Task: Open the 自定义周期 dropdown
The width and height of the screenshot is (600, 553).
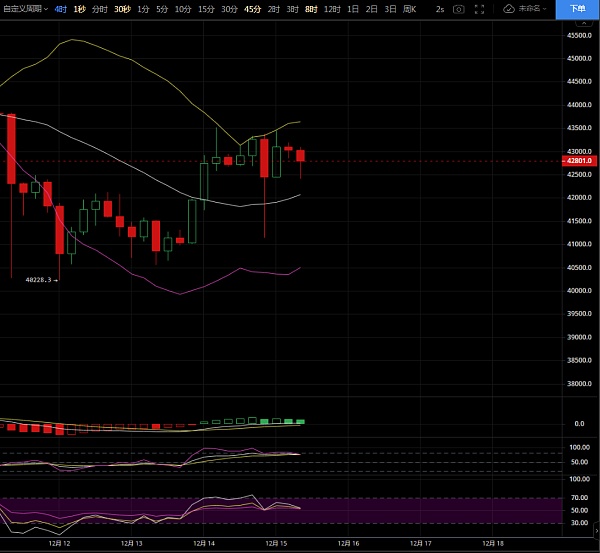Action: pos(24,8)
